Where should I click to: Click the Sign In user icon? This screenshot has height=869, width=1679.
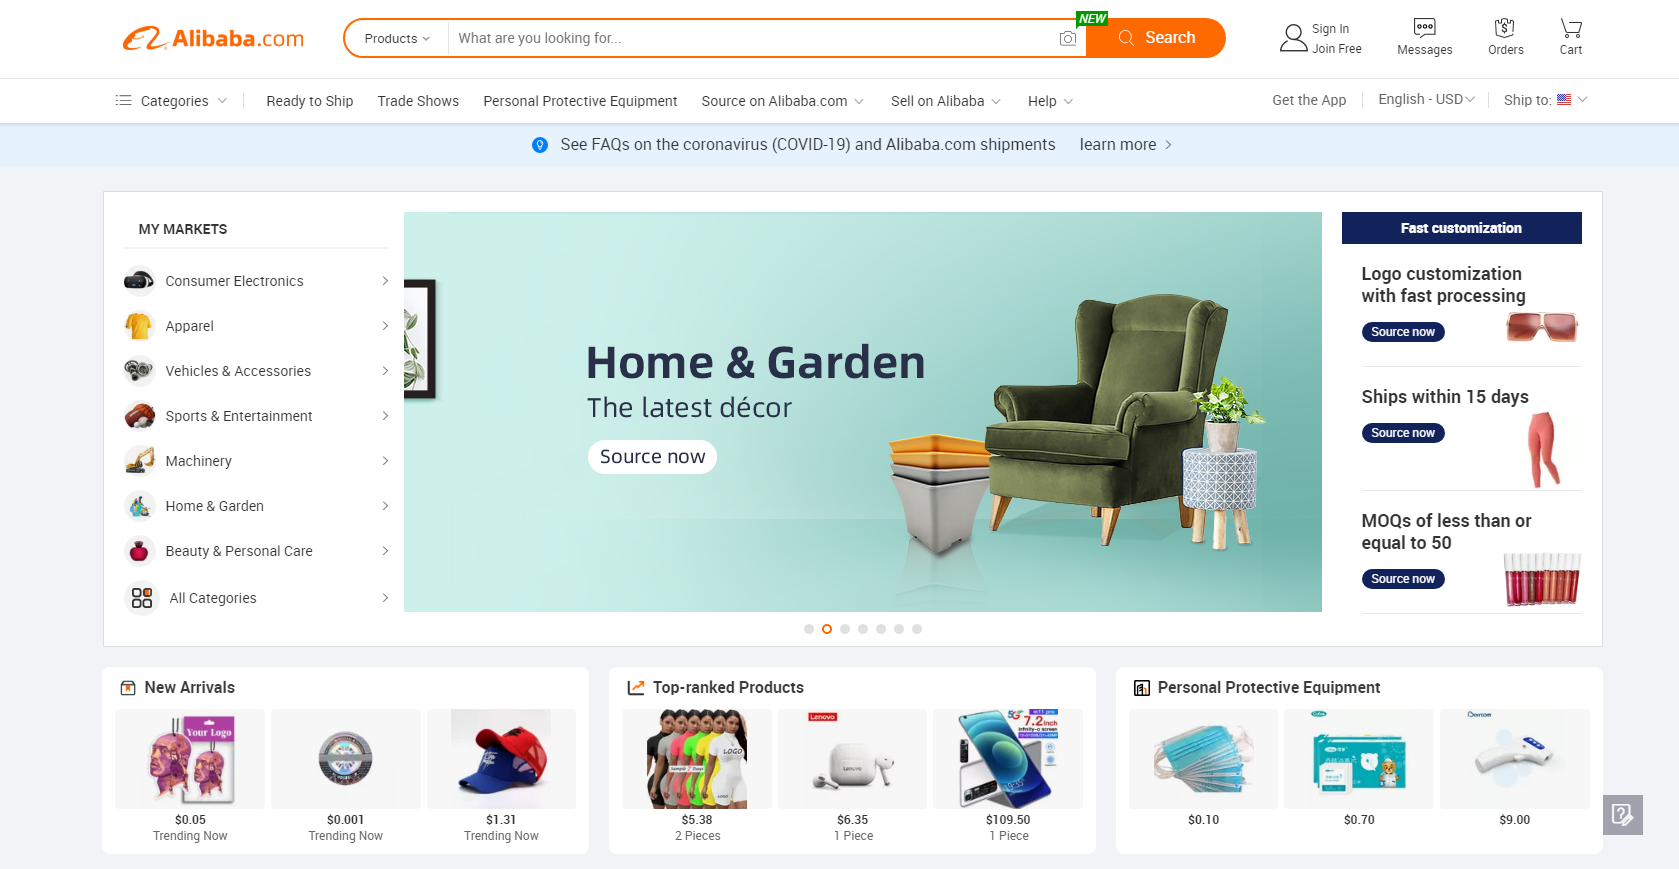click(1293, 38)
